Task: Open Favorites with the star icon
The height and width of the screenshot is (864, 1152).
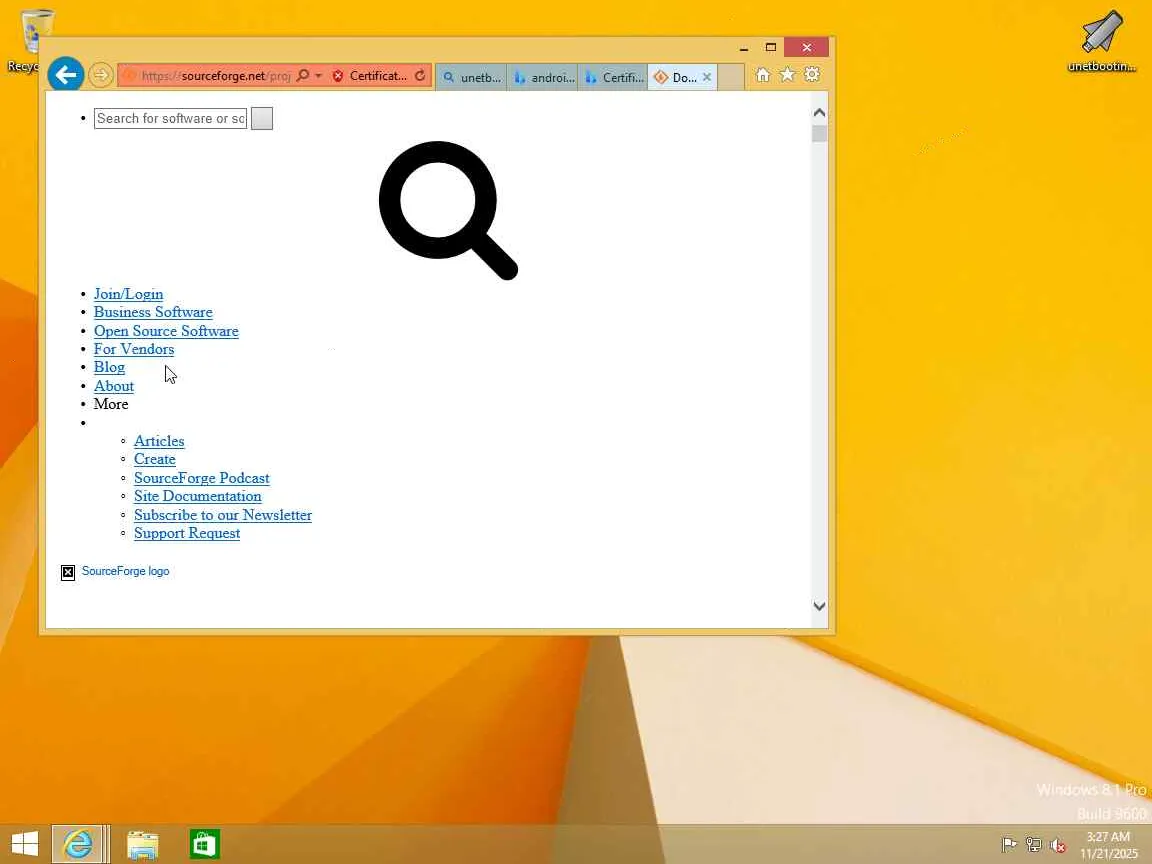Action: click(788, 74)
